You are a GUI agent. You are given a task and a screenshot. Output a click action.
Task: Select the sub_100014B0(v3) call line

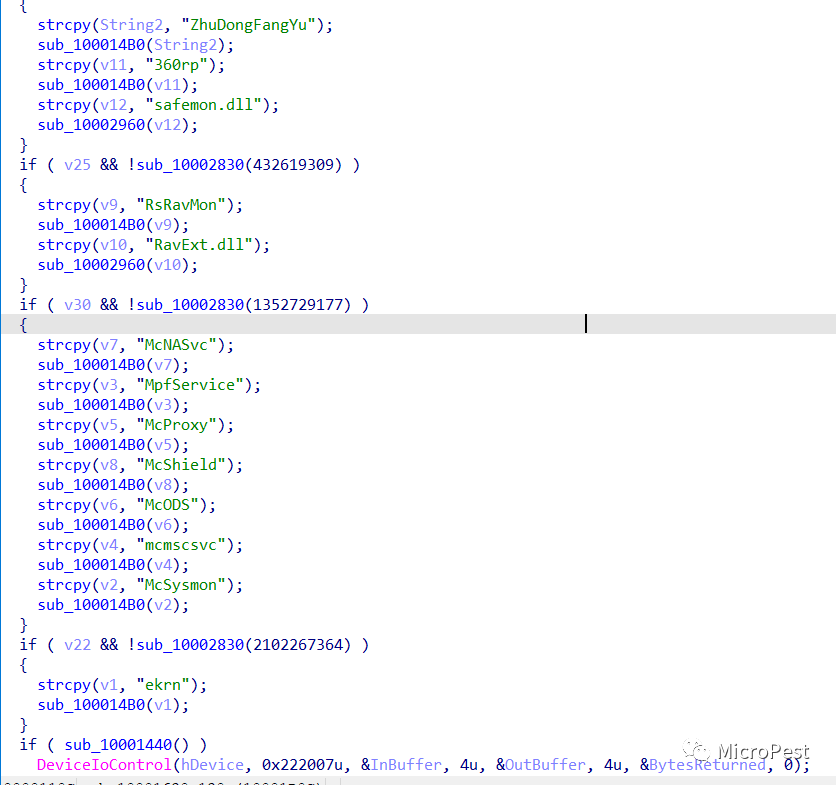tap(113, 405)
